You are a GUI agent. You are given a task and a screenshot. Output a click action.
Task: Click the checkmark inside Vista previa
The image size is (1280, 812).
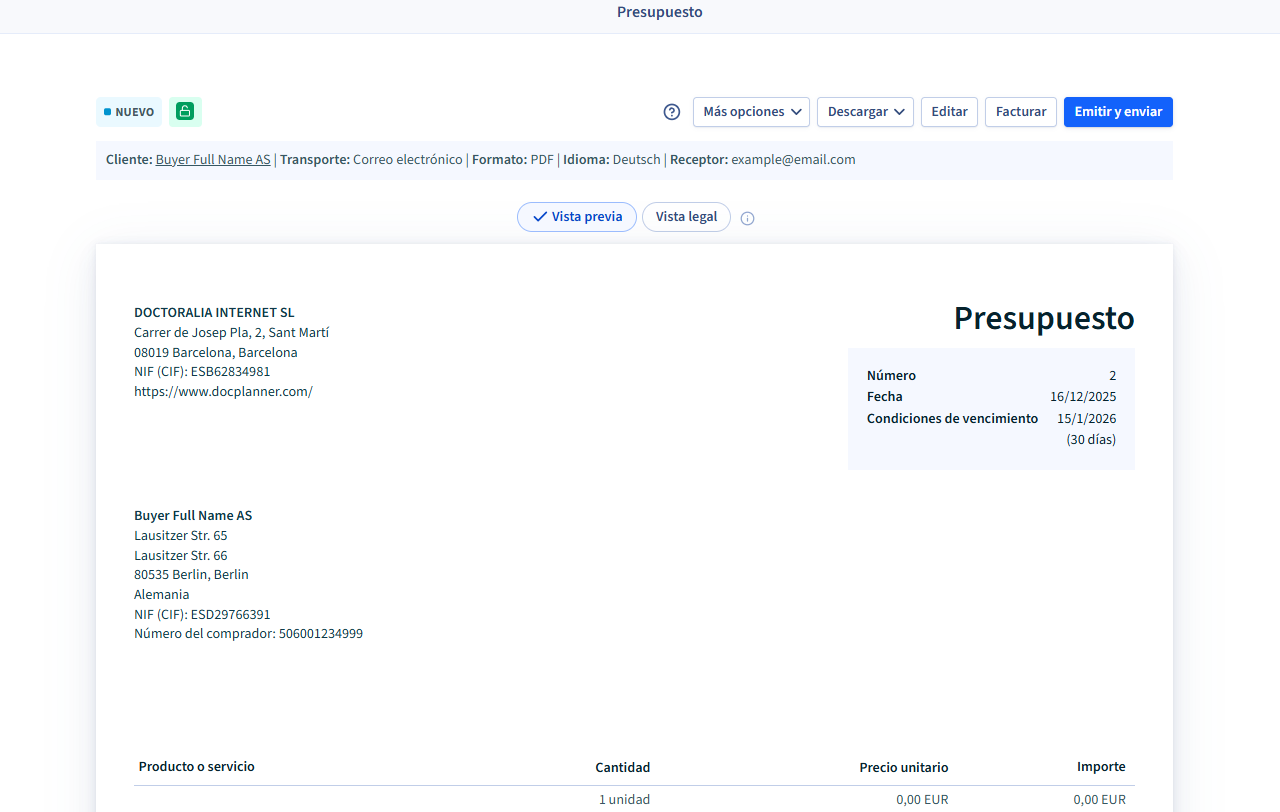pos(540,216)
